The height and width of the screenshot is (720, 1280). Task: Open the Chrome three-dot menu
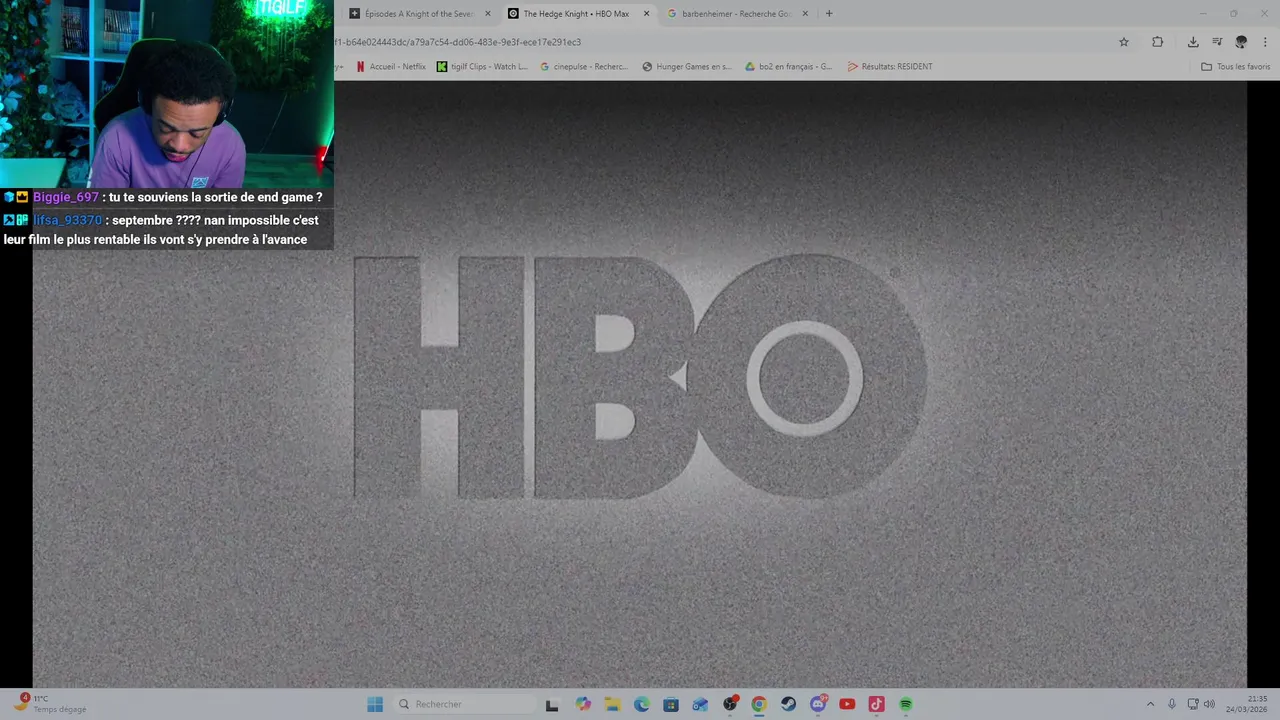click(1265, 42)
